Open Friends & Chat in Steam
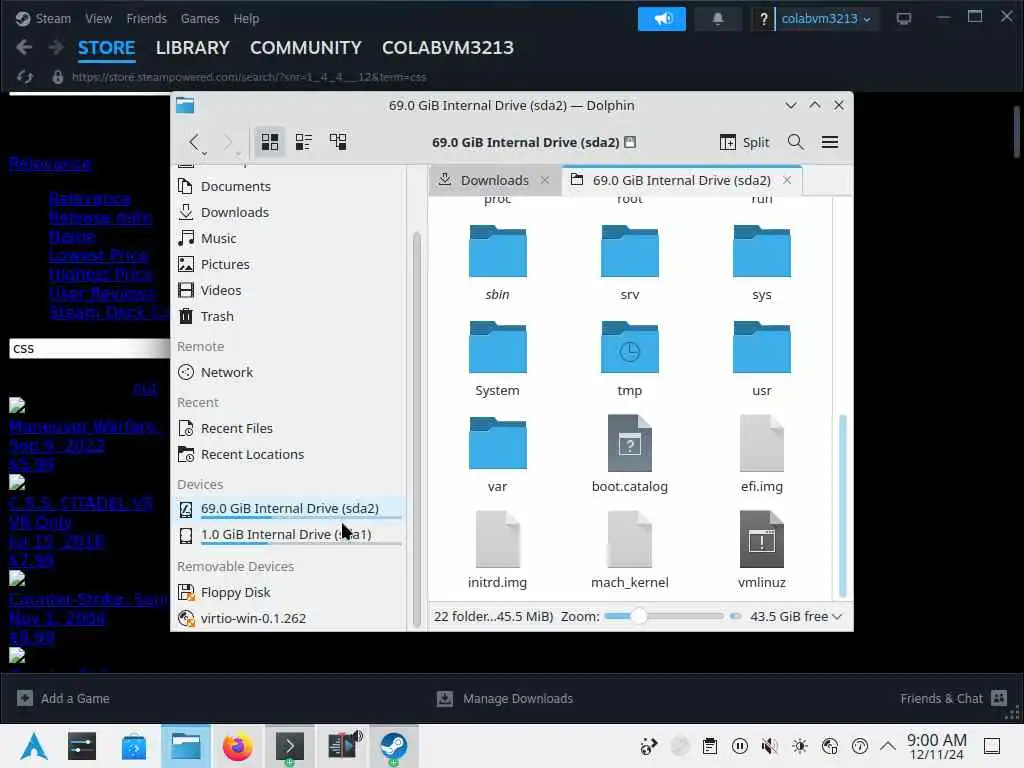Image resolution: width=1024 pixels, height=768 pixels. pyautogui.click(x=953, y=698)
